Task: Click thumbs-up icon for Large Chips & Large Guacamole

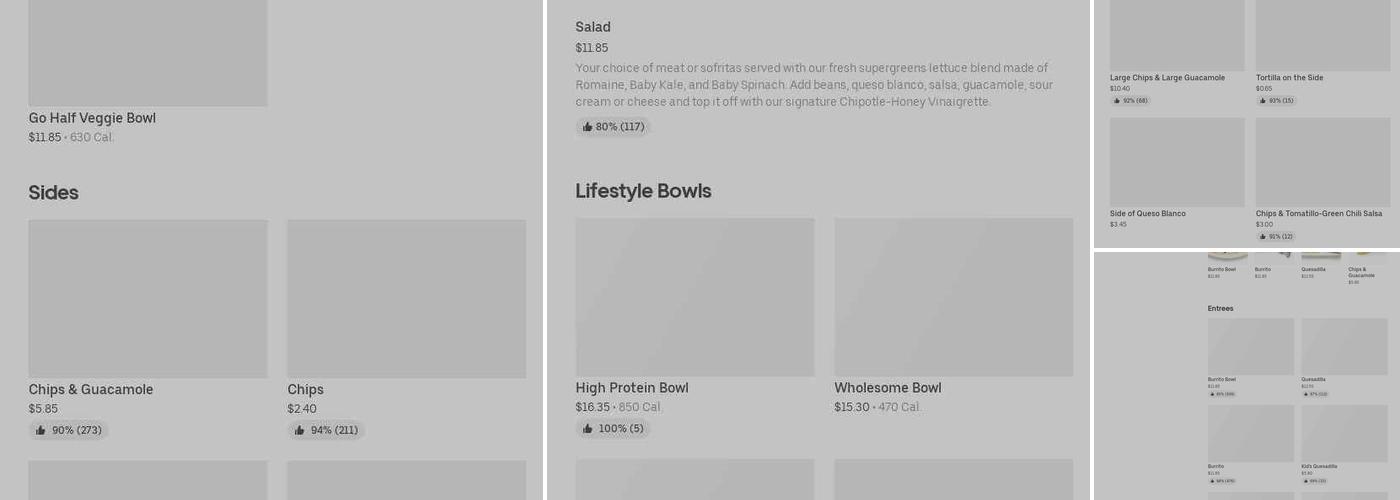Action: [1117, 101]
